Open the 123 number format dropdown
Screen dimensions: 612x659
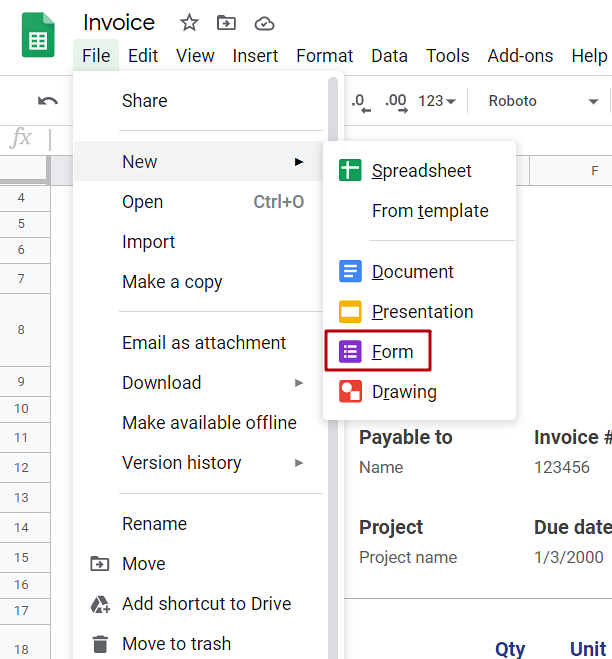(x=437, y=101)
